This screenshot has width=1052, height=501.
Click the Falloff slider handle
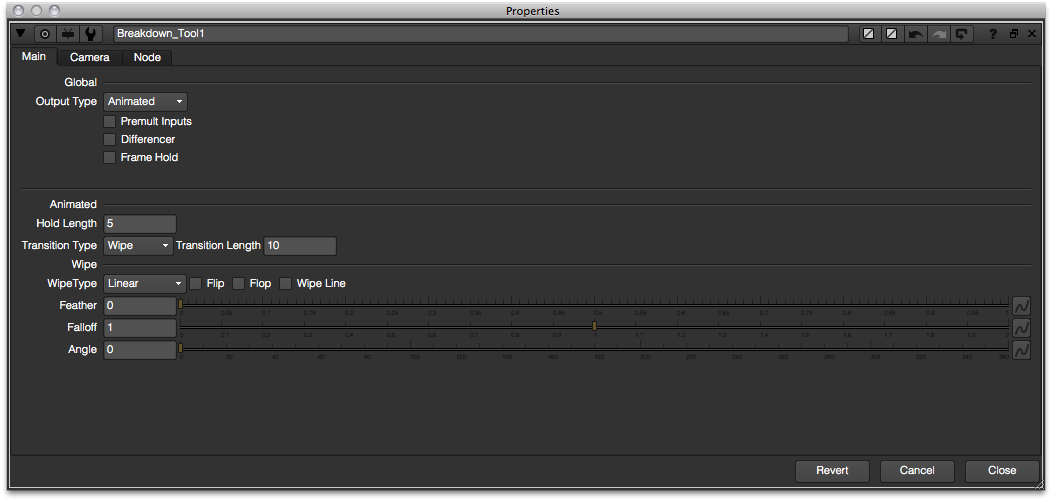coord(594,326)
